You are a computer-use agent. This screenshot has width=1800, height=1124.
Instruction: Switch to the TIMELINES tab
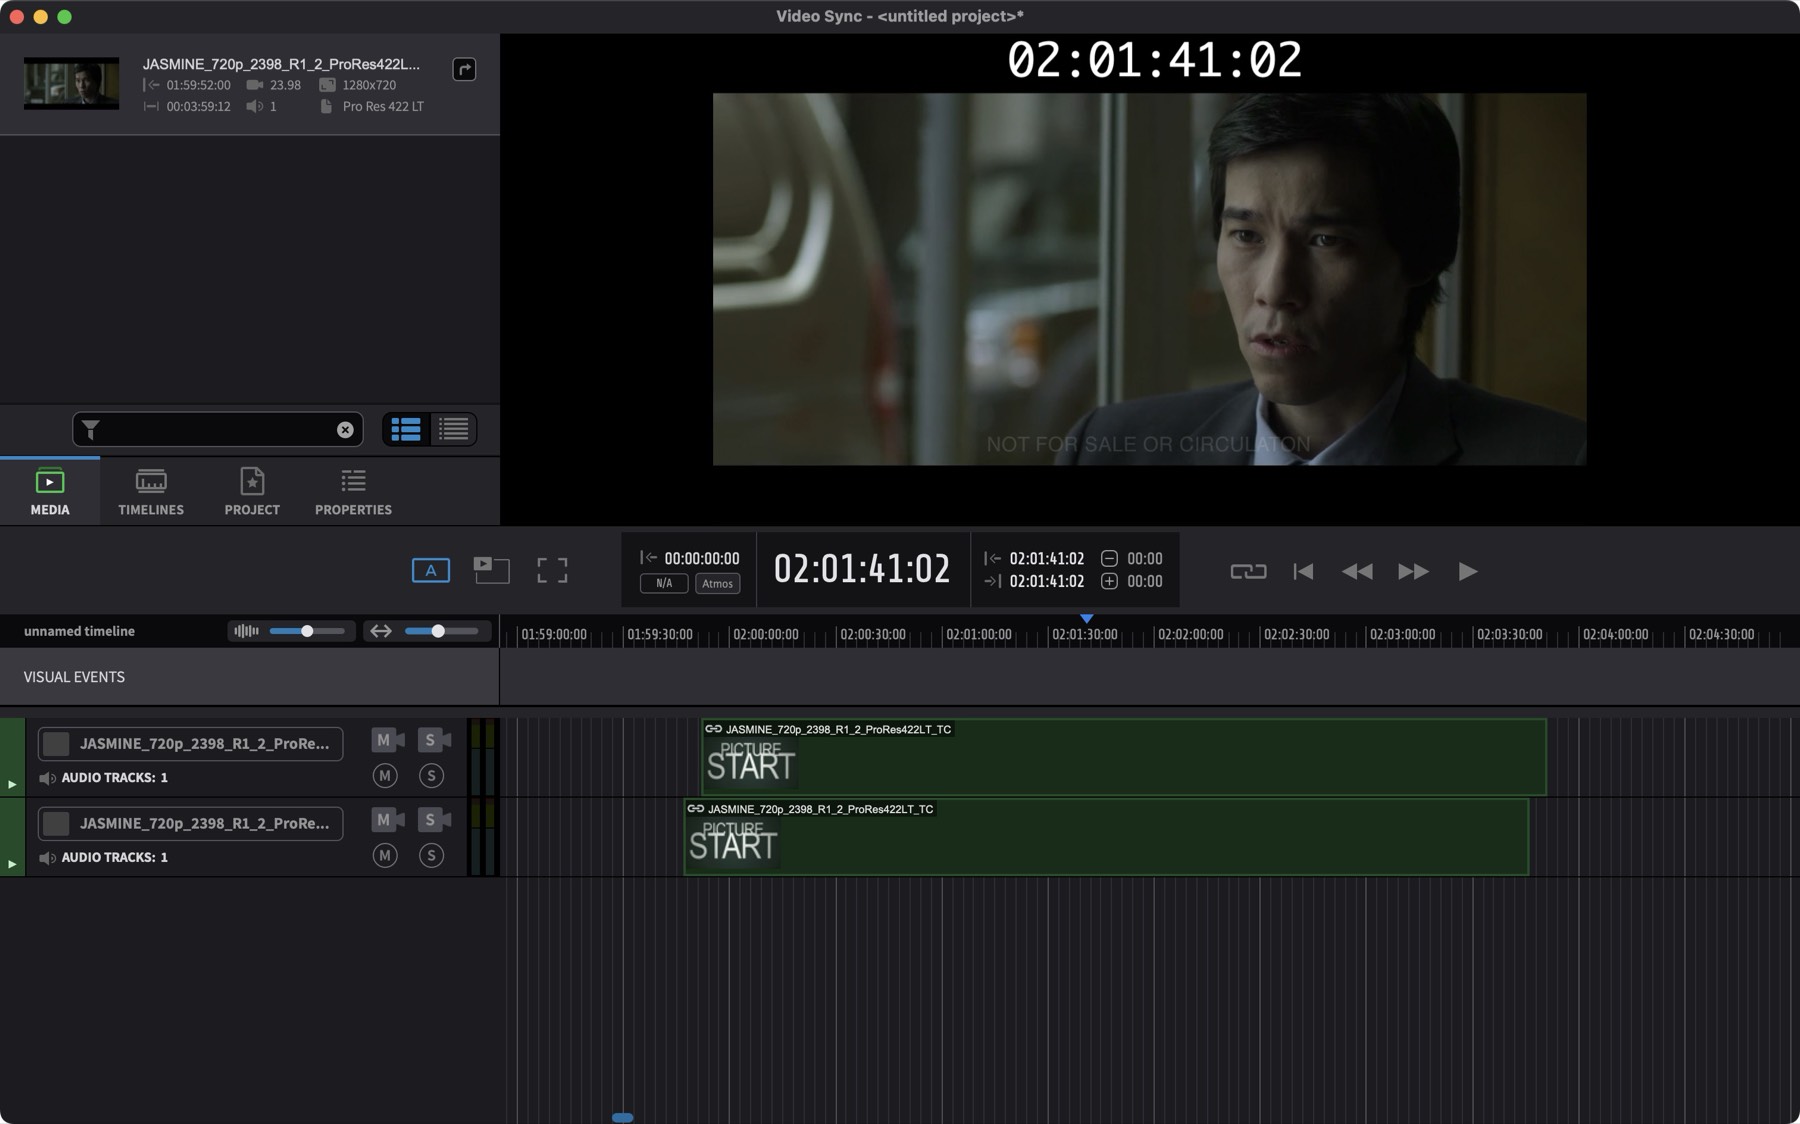tap(151, 491)
